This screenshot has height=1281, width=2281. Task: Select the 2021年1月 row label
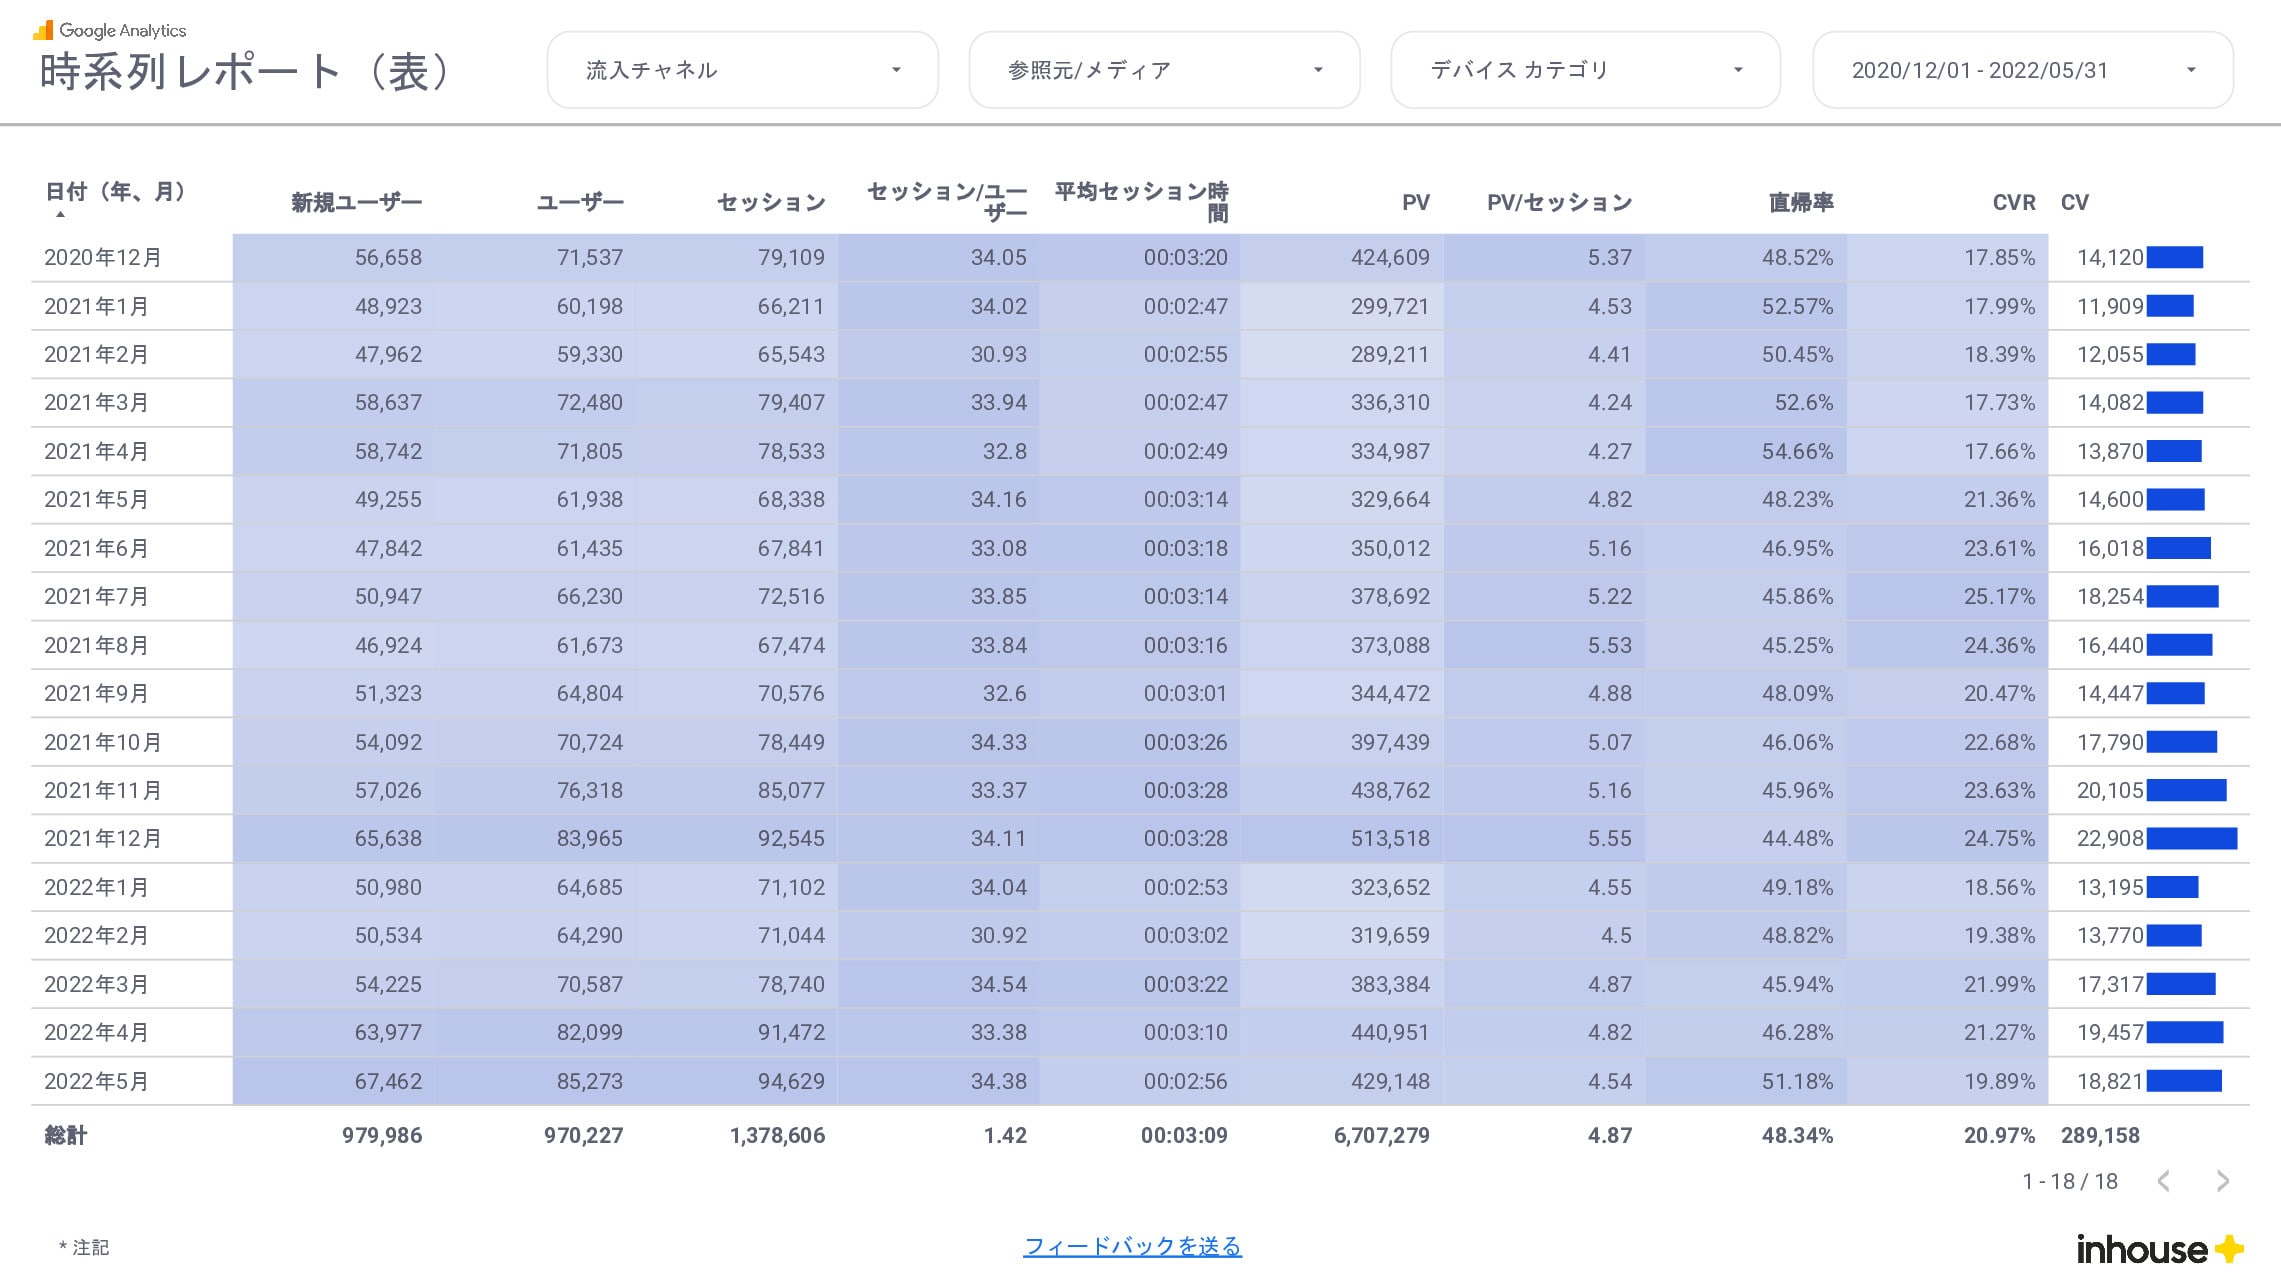pos(96,306)
